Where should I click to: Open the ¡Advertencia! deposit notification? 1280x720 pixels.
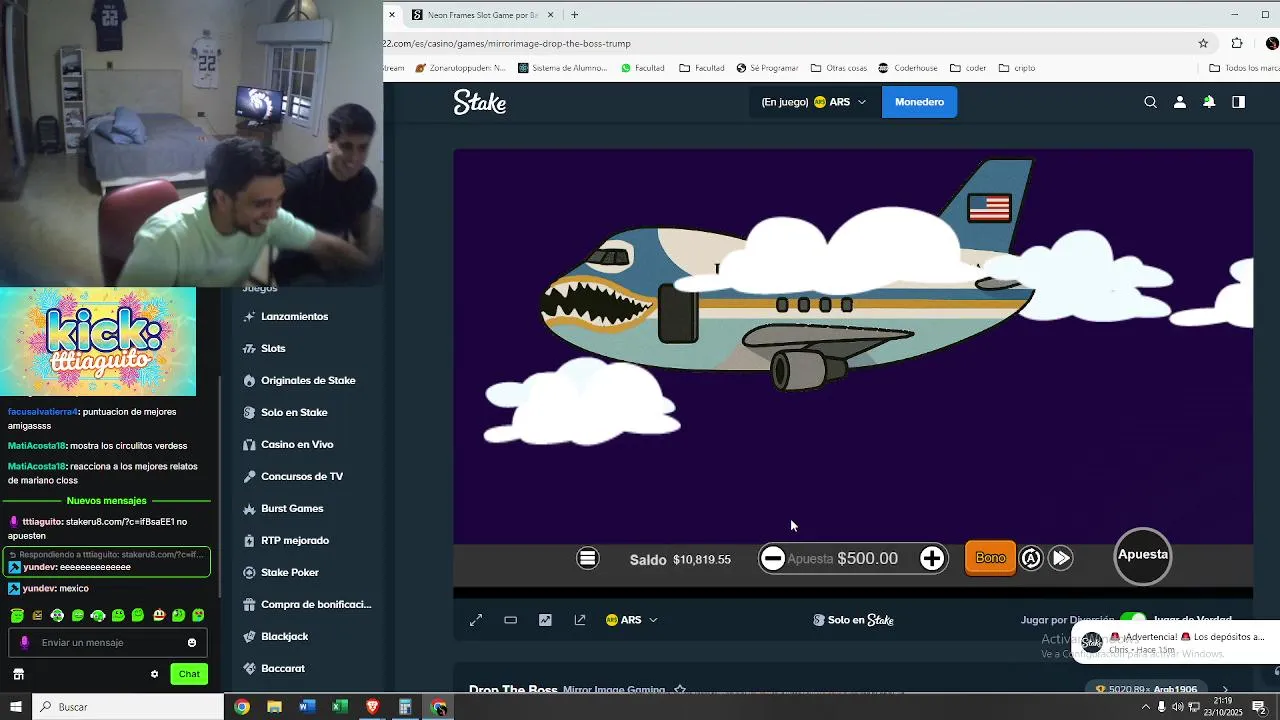pyautogui.click(x=1176, y=643)
